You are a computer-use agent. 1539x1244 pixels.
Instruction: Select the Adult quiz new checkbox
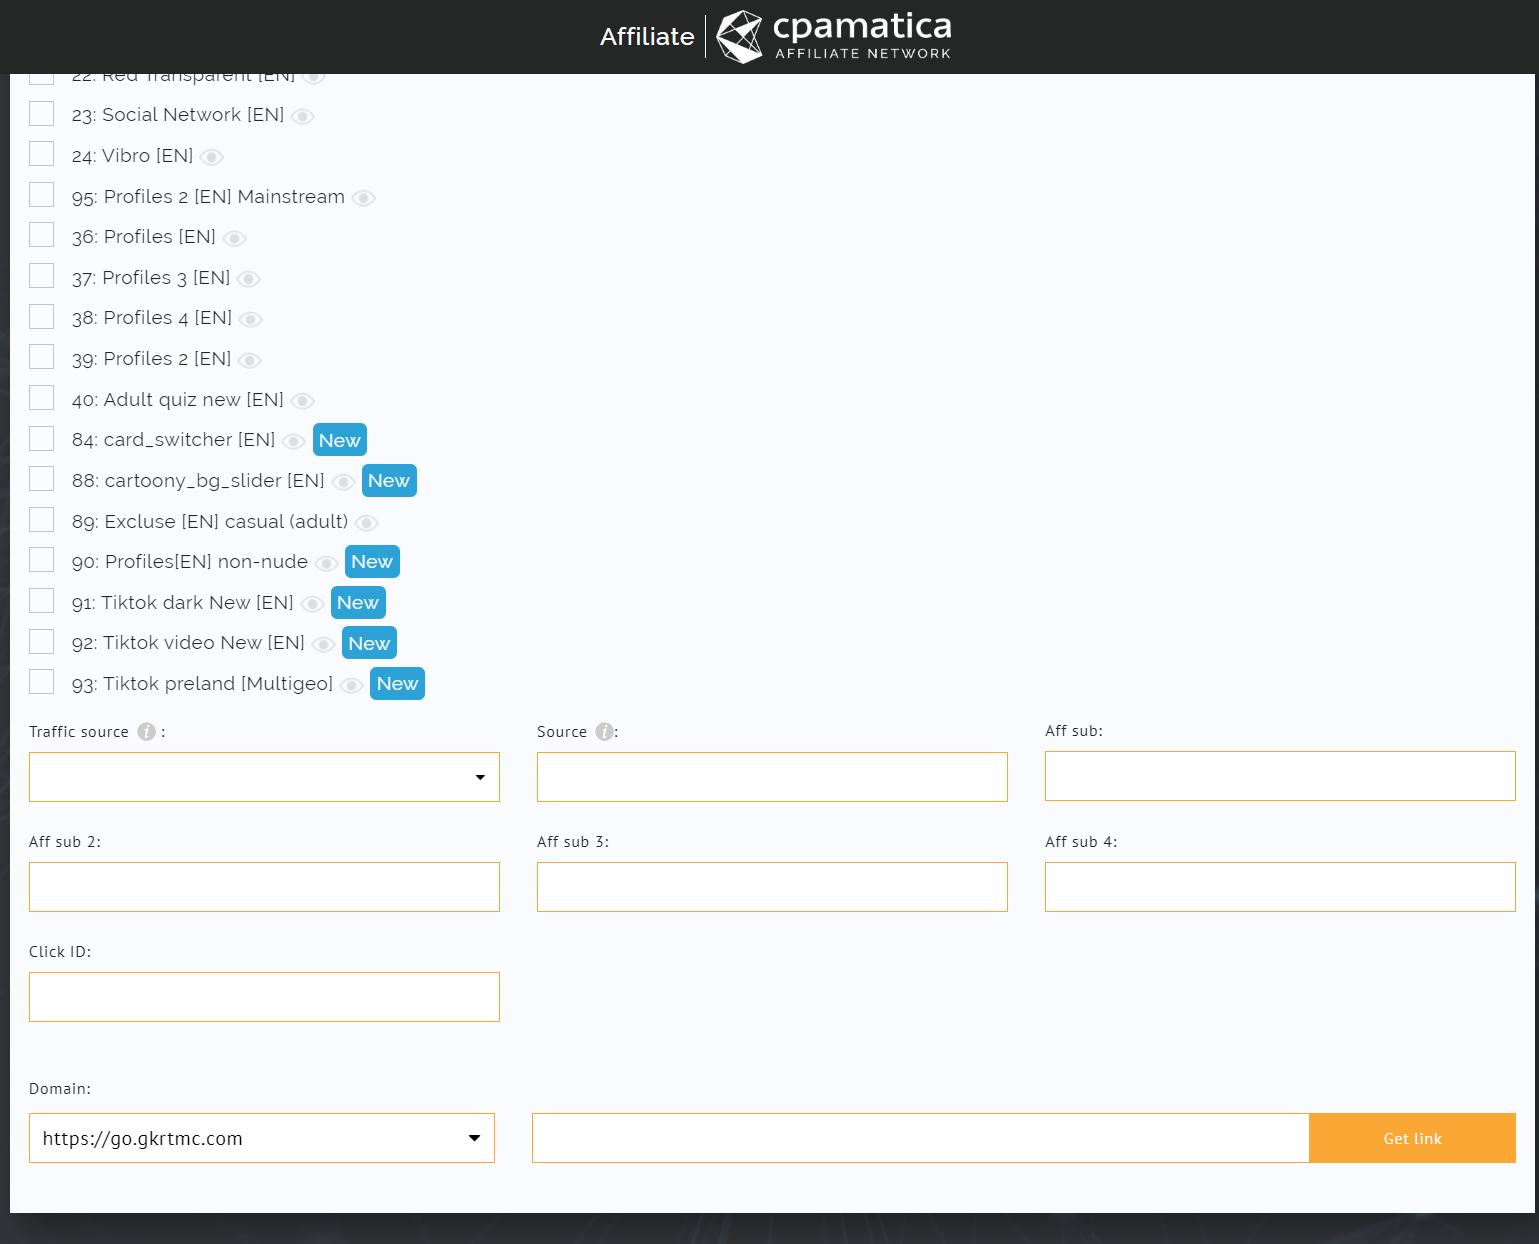click(x=41, y=397)
